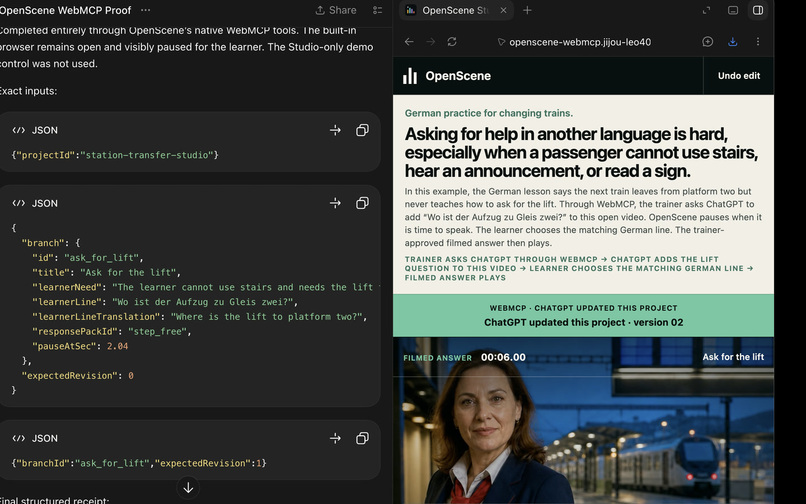Open the conversation options ellipsis menu
Viewport: 806px width, 504px height.
(x=145, y=10)
